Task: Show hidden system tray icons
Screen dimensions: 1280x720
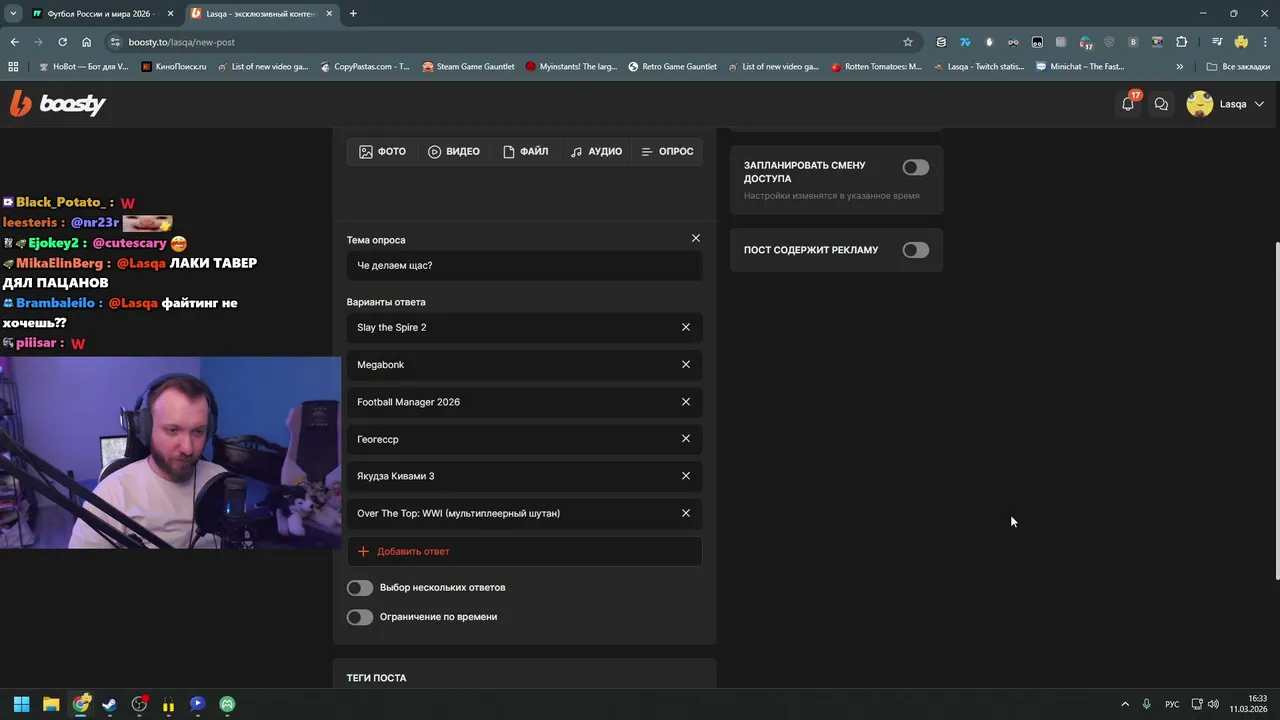Action: point(1125,704)
